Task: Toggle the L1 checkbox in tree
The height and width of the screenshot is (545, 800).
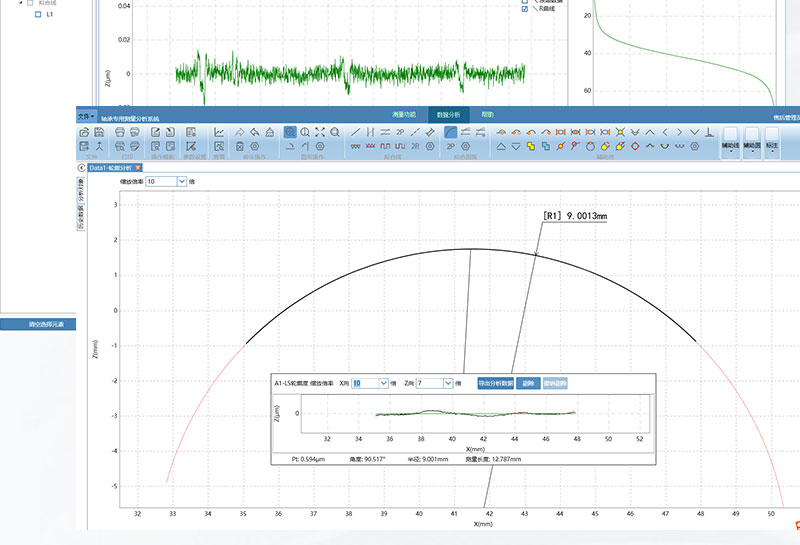Action: [38, 15]
